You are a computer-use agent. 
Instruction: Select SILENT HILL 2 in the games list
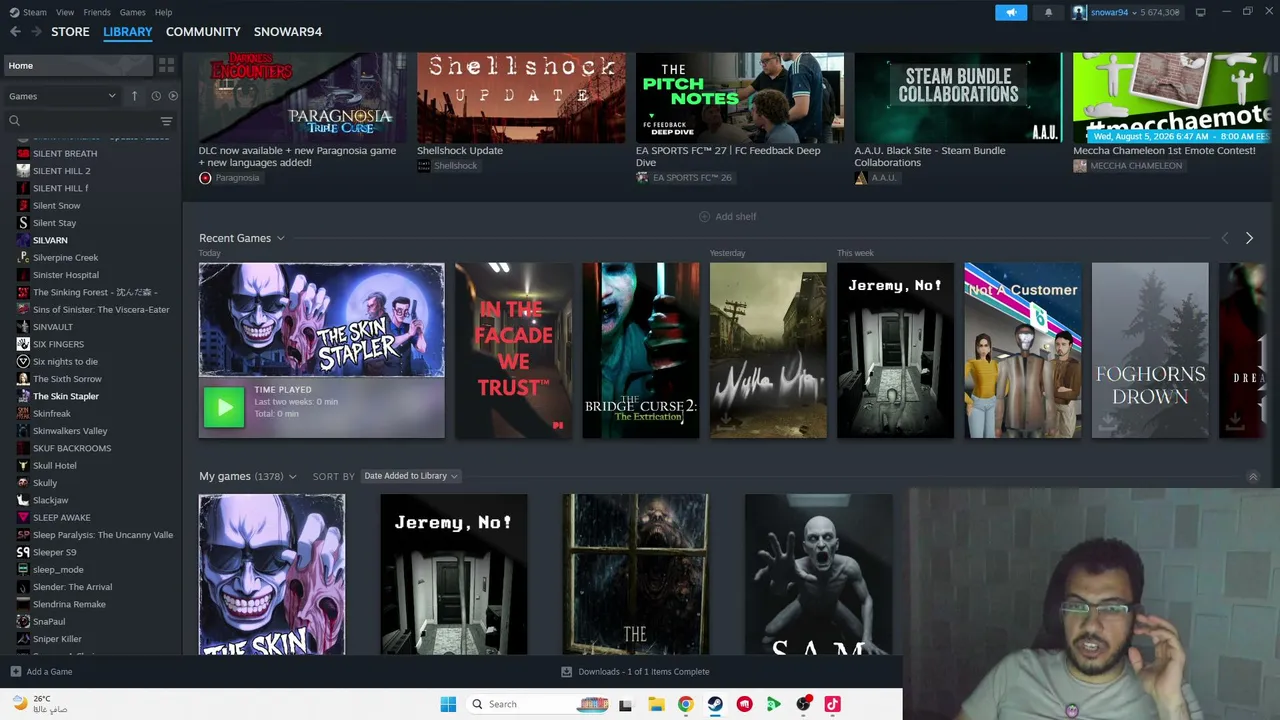point(61,171)
